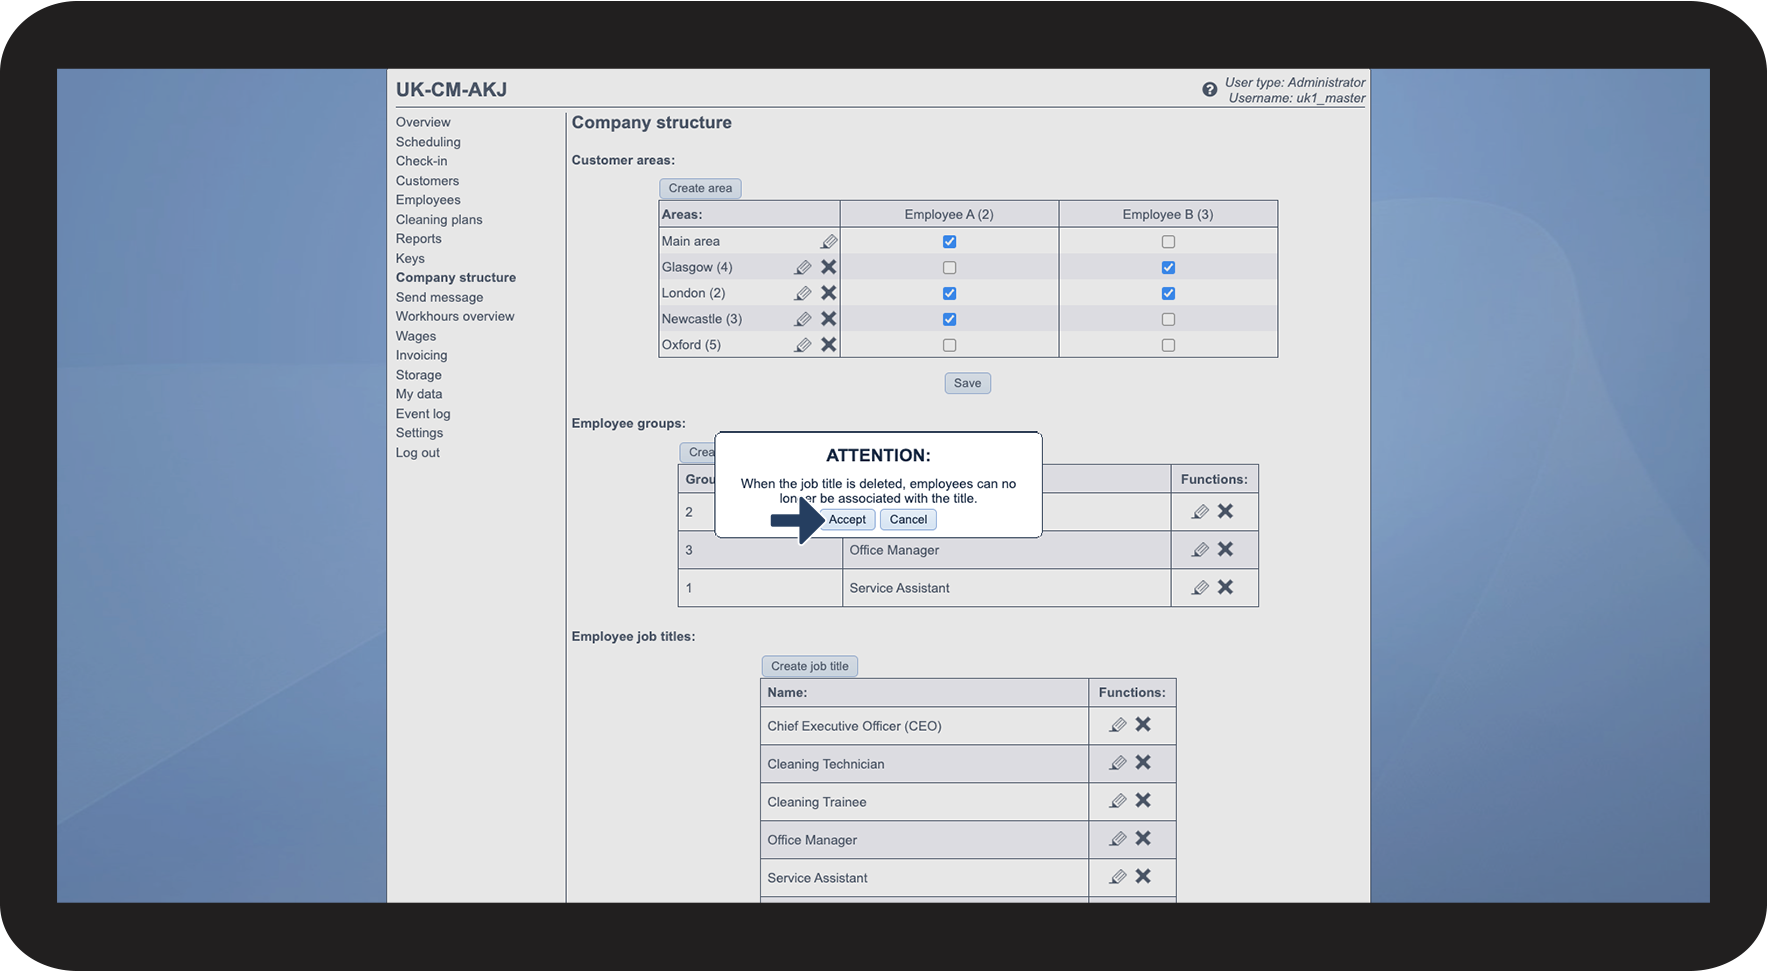
Task: Cancel the ATTENTION dialog
Action: [908, 519]
